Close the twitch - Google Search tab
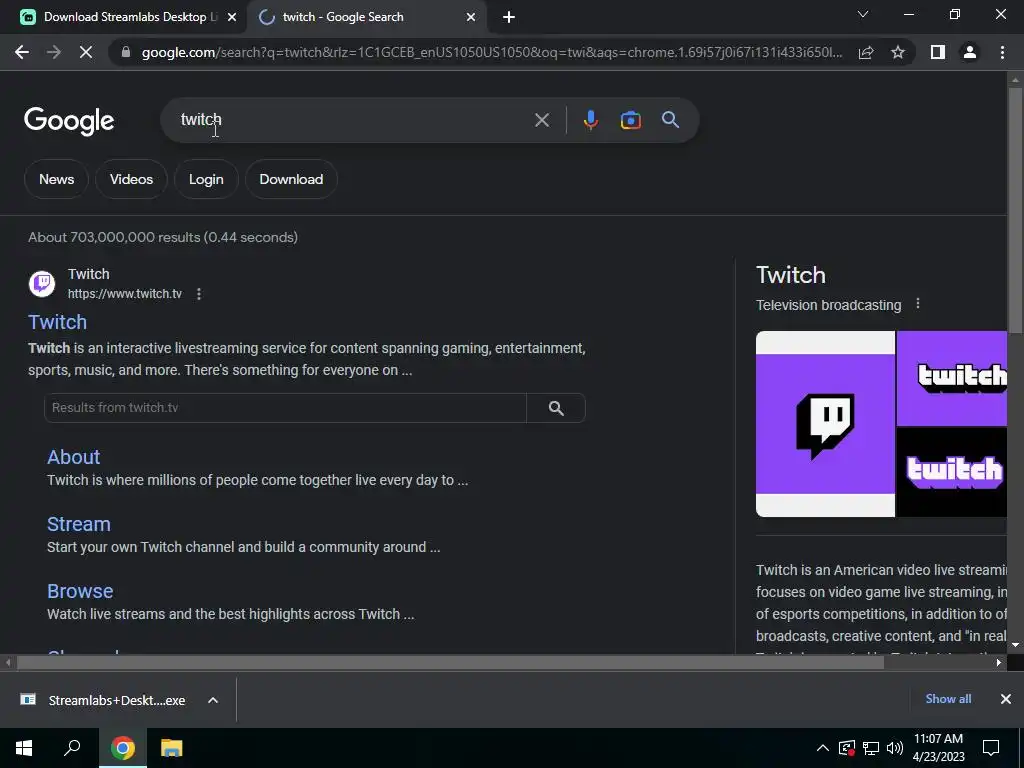 point(471,17)
